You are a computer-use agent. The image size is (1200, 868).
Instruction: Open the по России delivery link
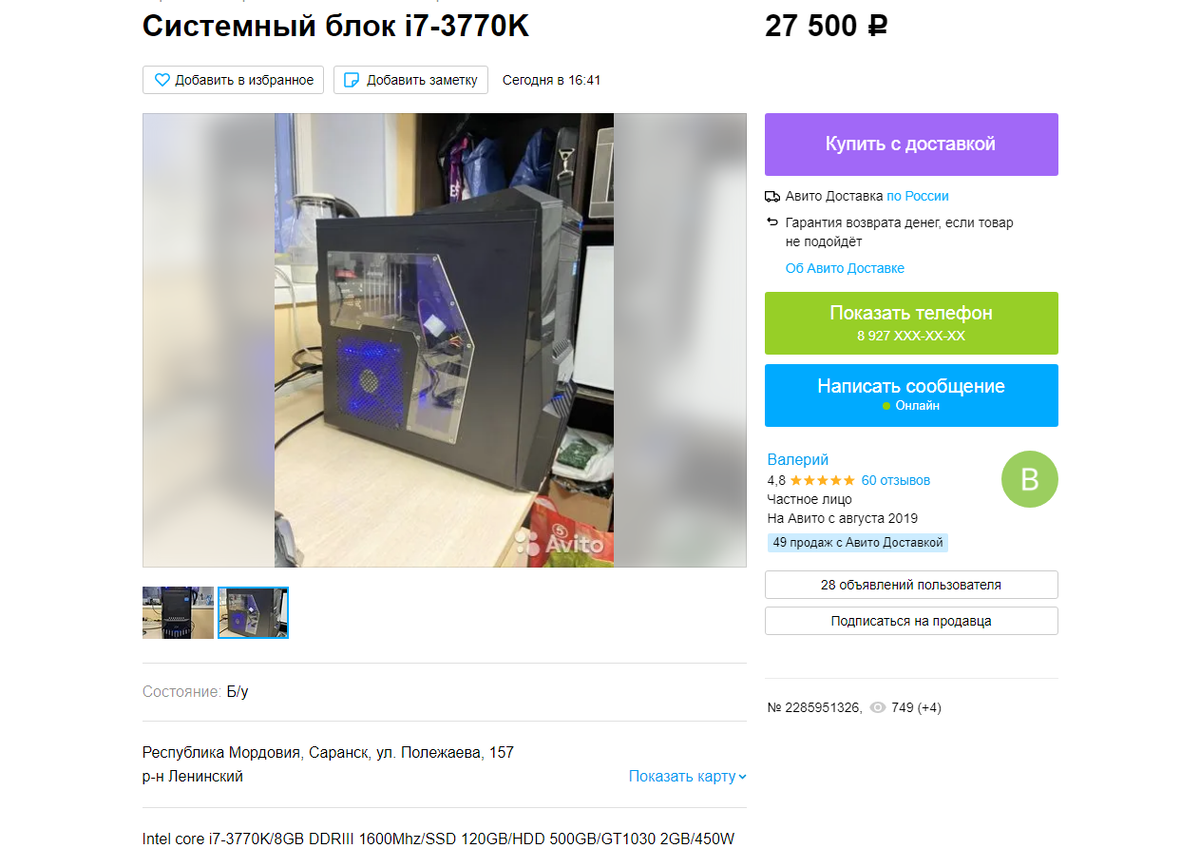click(917, 196)
